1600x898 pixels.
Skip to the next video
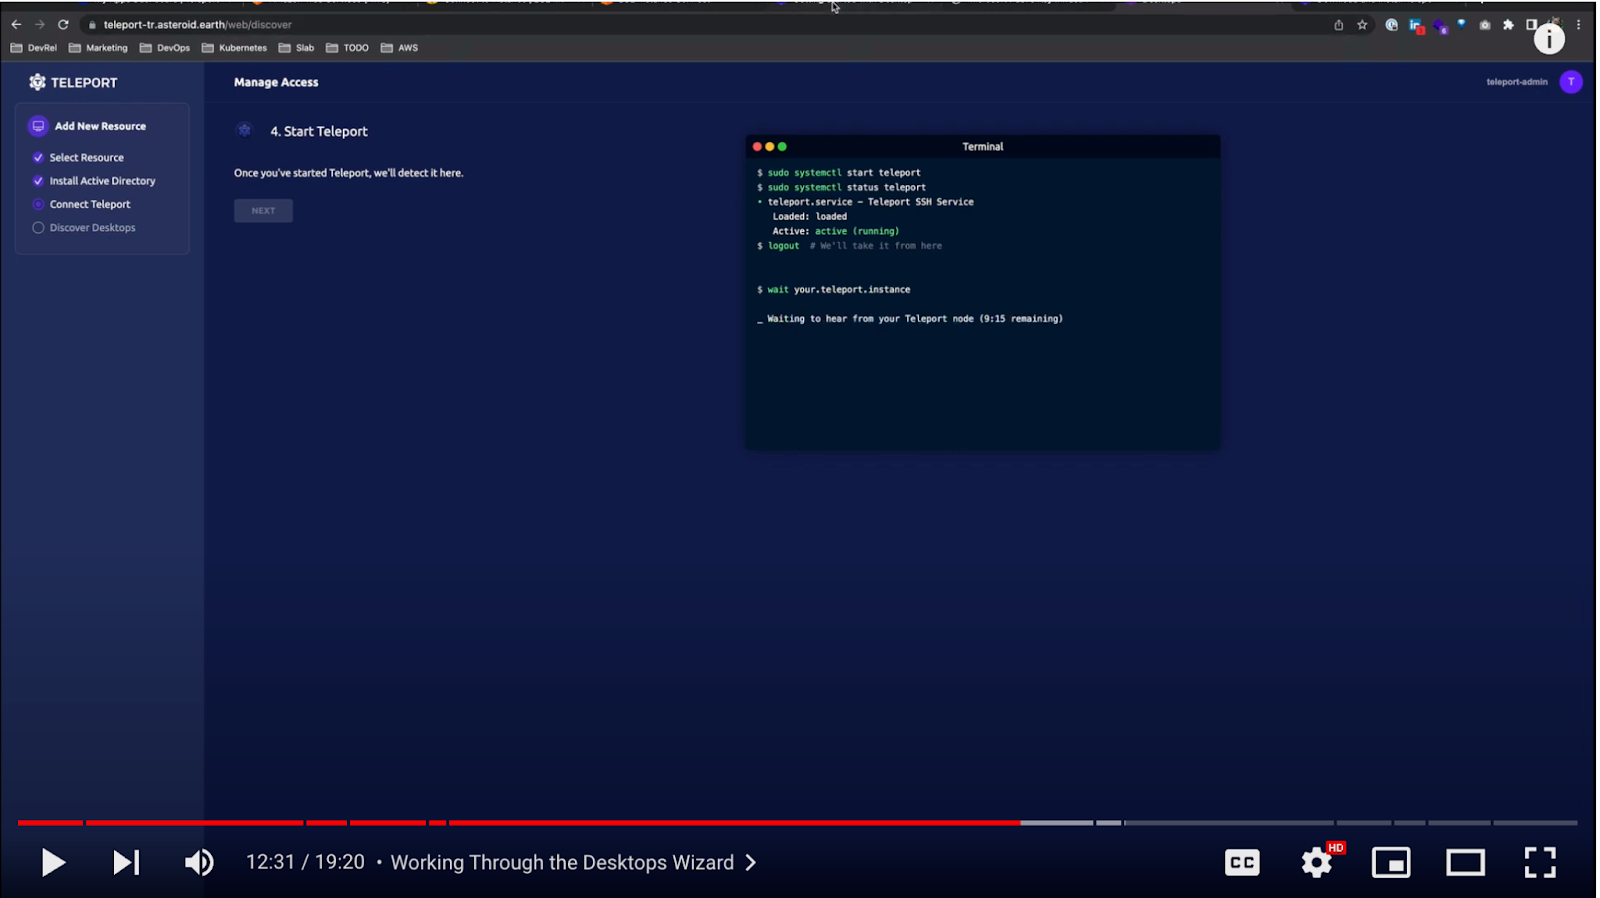[x=126, y=862]
